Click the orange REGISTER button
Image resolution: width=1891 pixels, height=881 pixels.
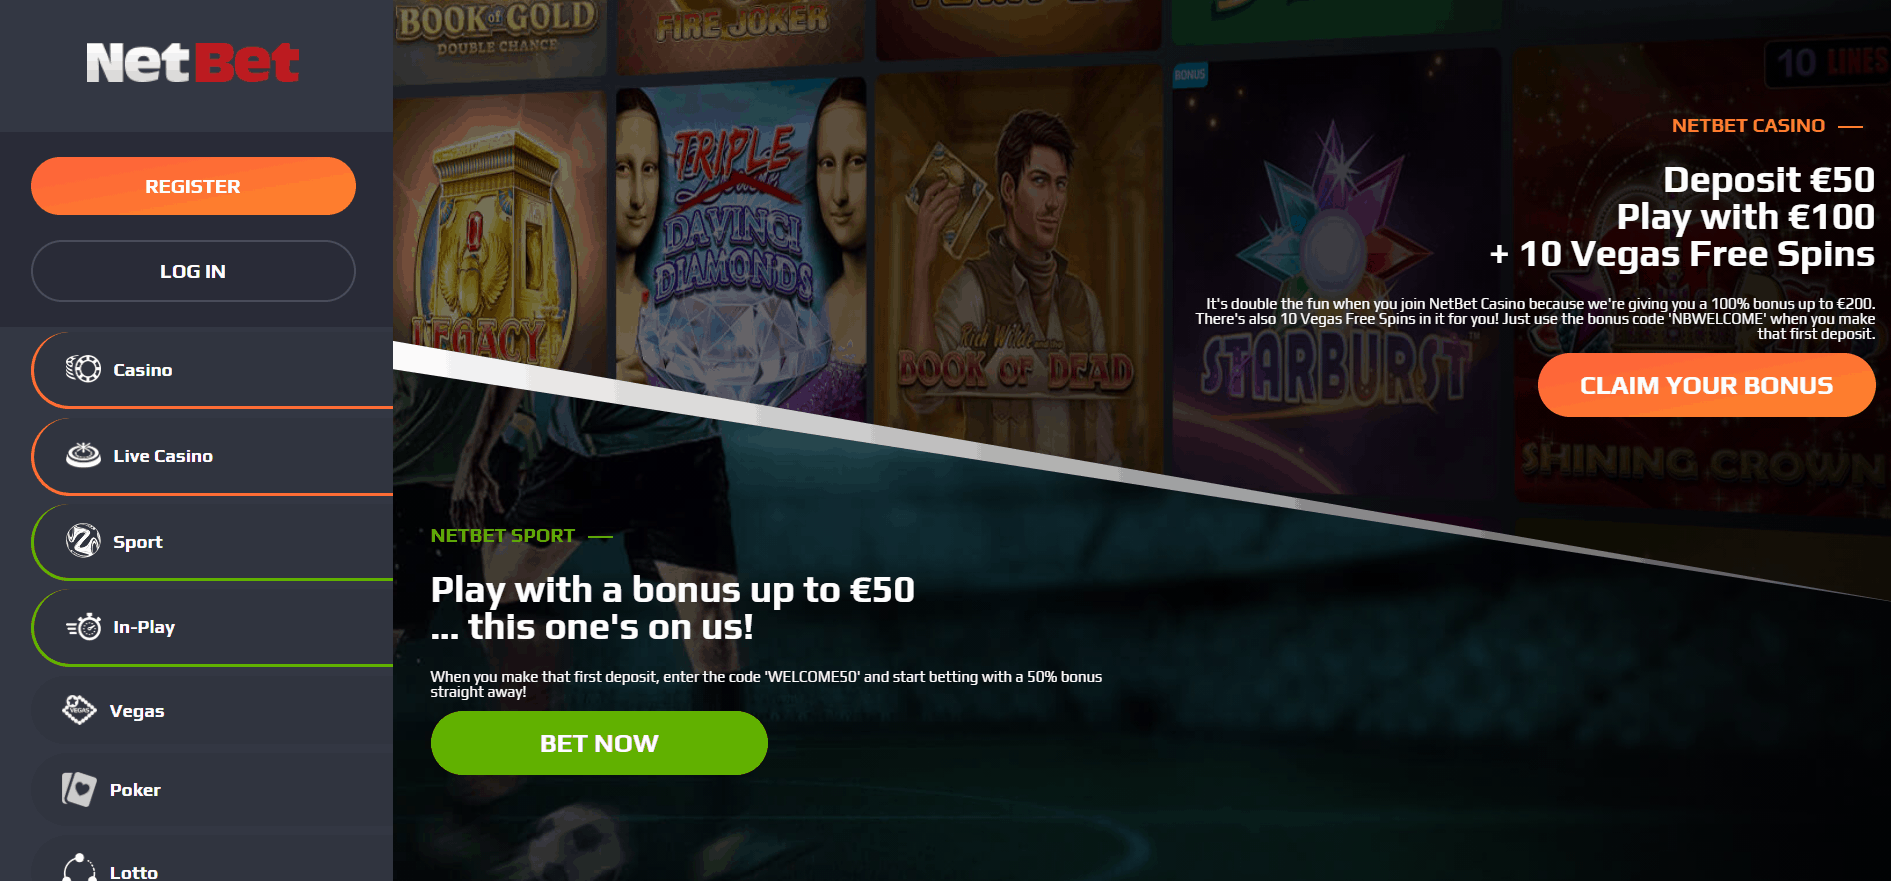tap(193, 186)
